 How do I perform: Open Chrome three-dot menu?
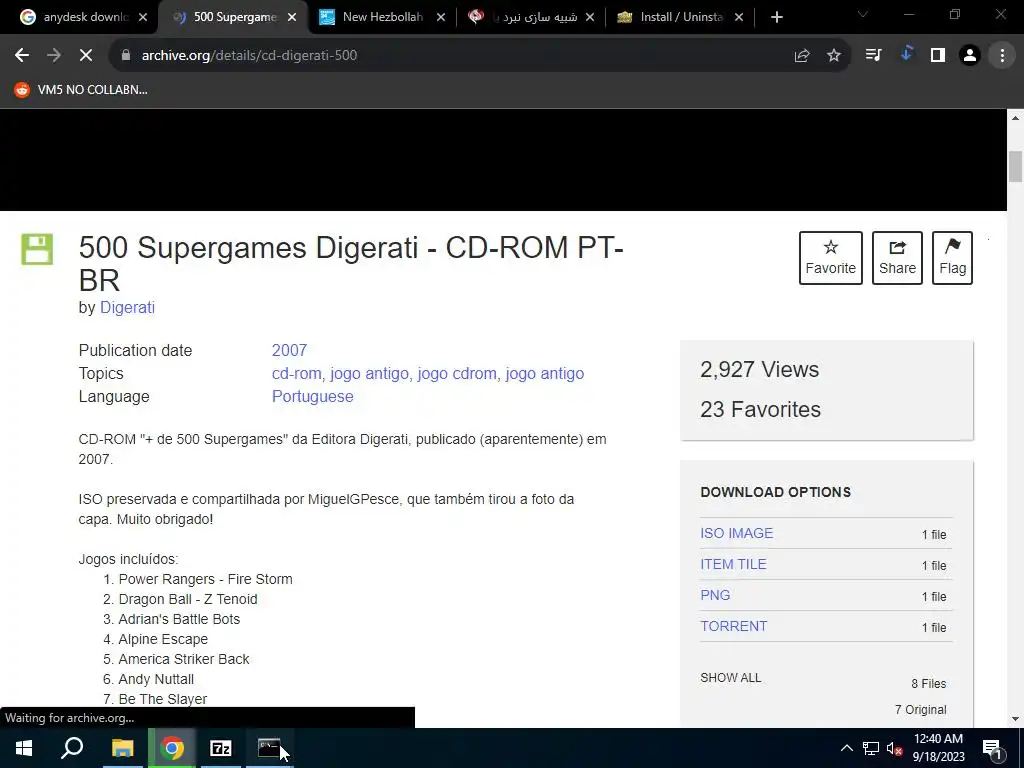click(1002, 56)
